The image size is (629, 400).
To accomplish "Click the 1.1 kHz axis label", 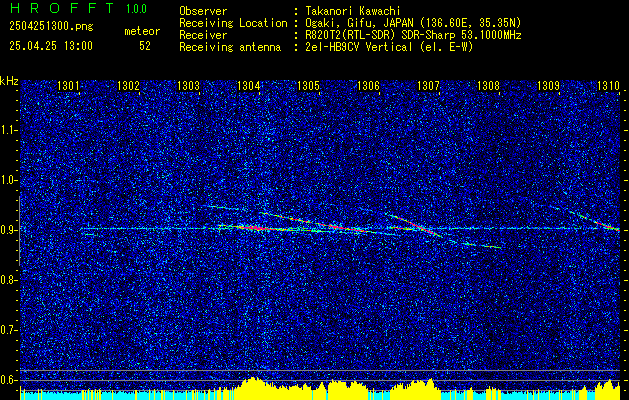I will 8,130.
